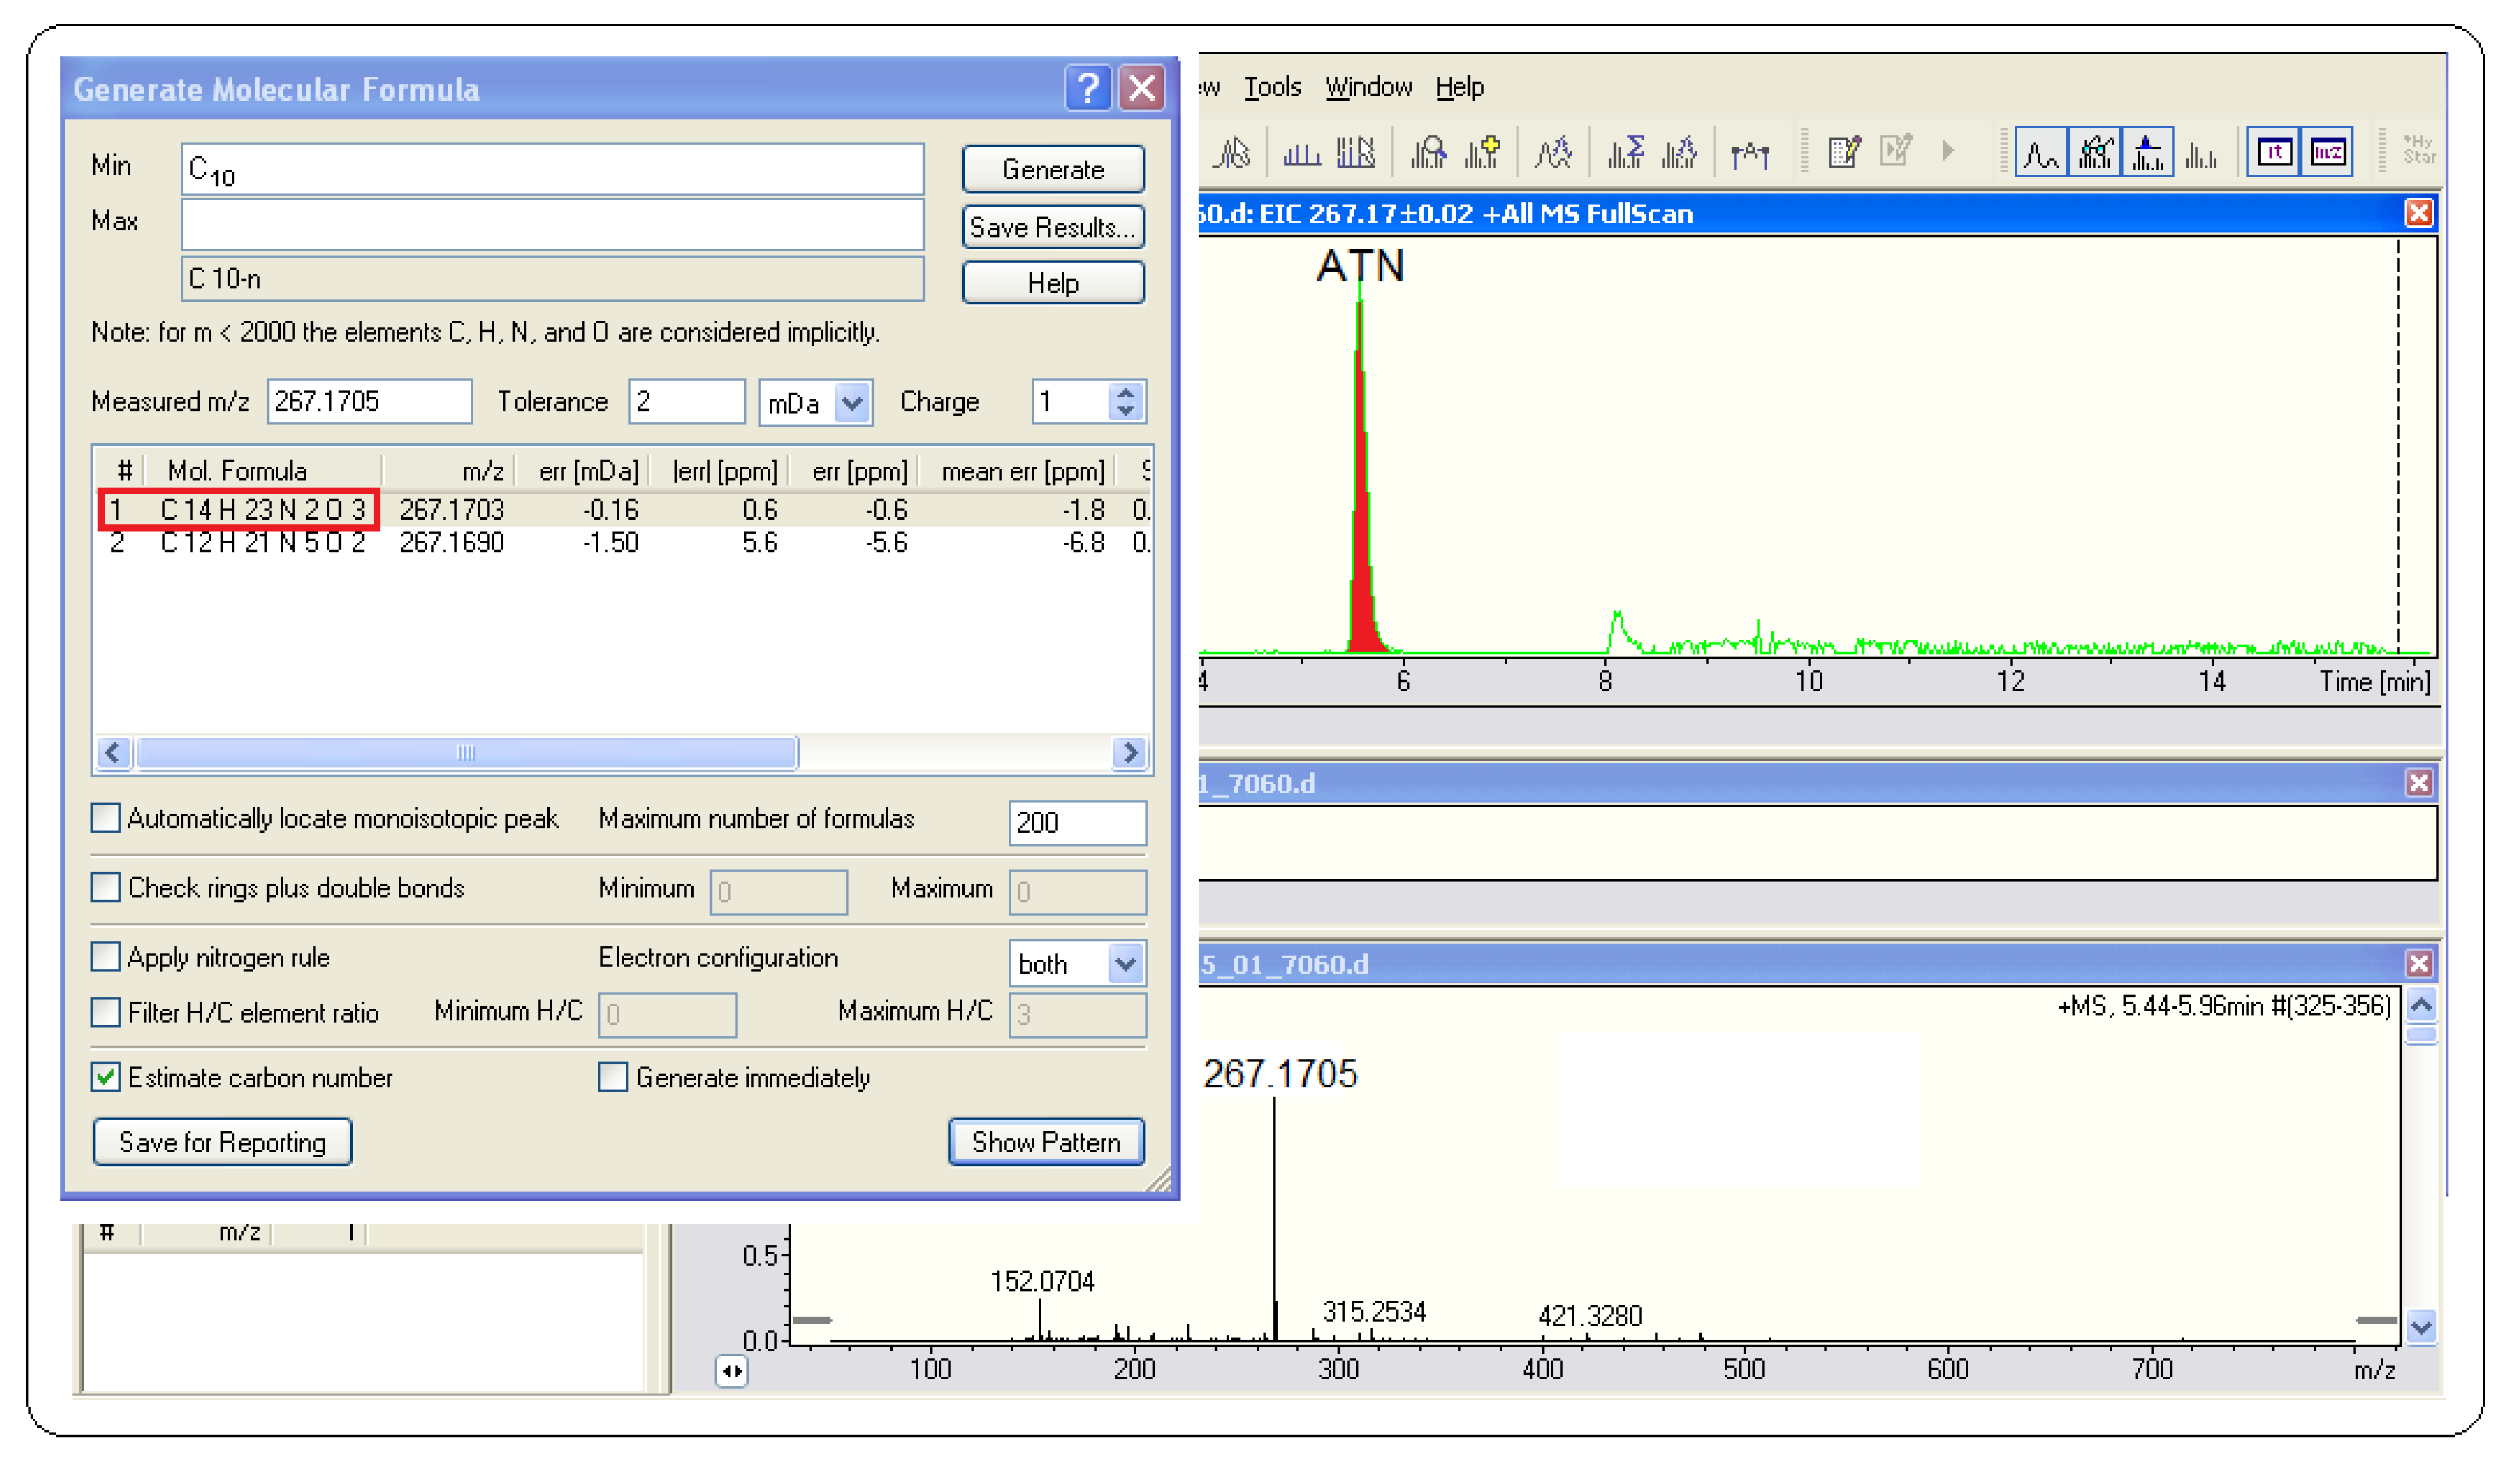Click formula table scroll-left arrow

tap(113, 752)
